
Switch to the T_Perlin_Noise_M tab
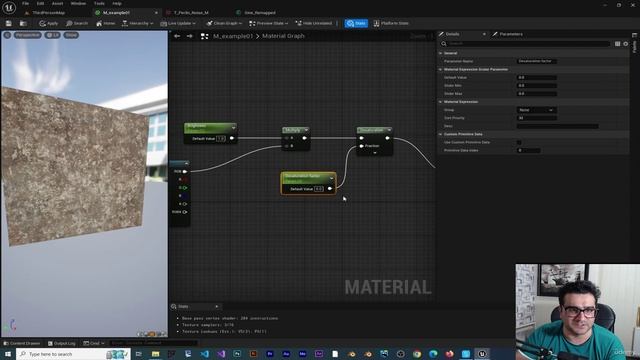[x=191, y=13]
